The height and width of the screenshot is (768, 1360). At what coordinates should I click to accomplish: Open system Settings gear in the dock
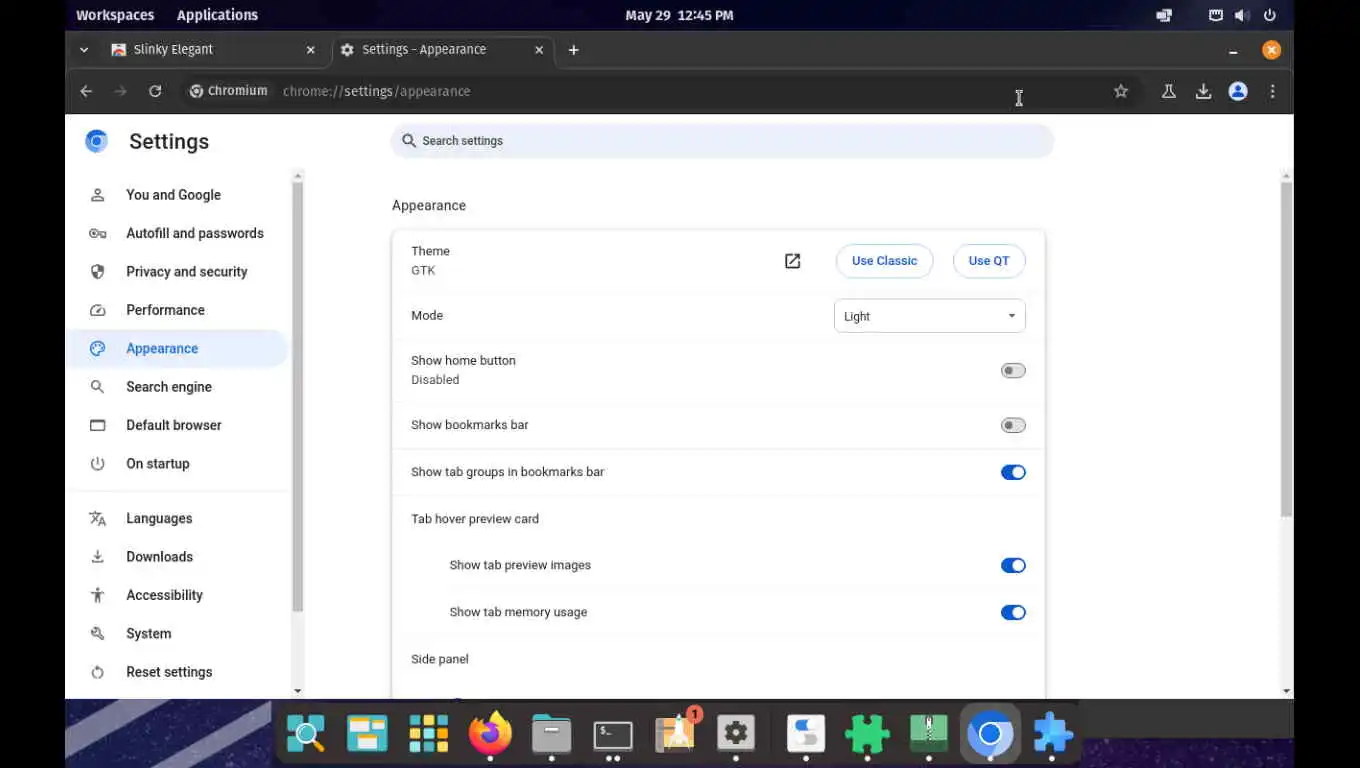click(x=736, y=734)
